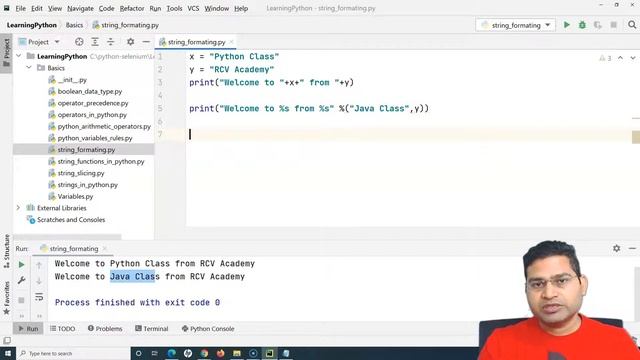Place cursor on editor line 7
The width and height of the screenshot is (640, 360).
pyautogui.click(x=408, y=134)
